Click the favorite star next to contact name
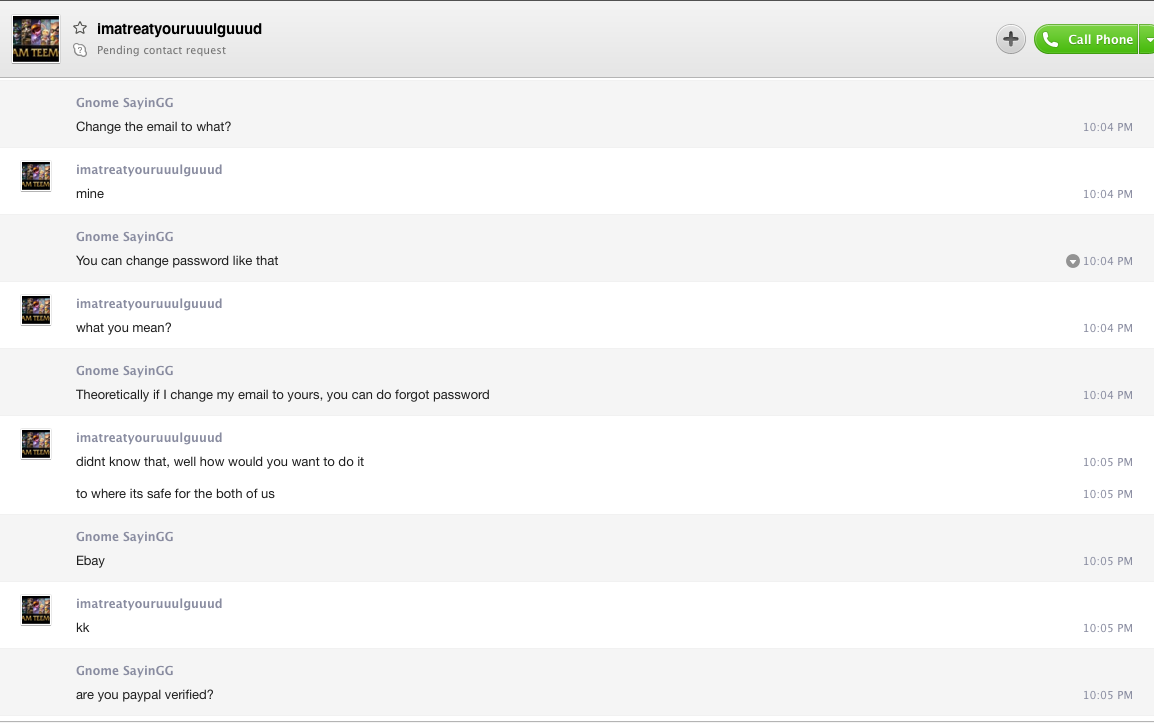 (80, 28)
